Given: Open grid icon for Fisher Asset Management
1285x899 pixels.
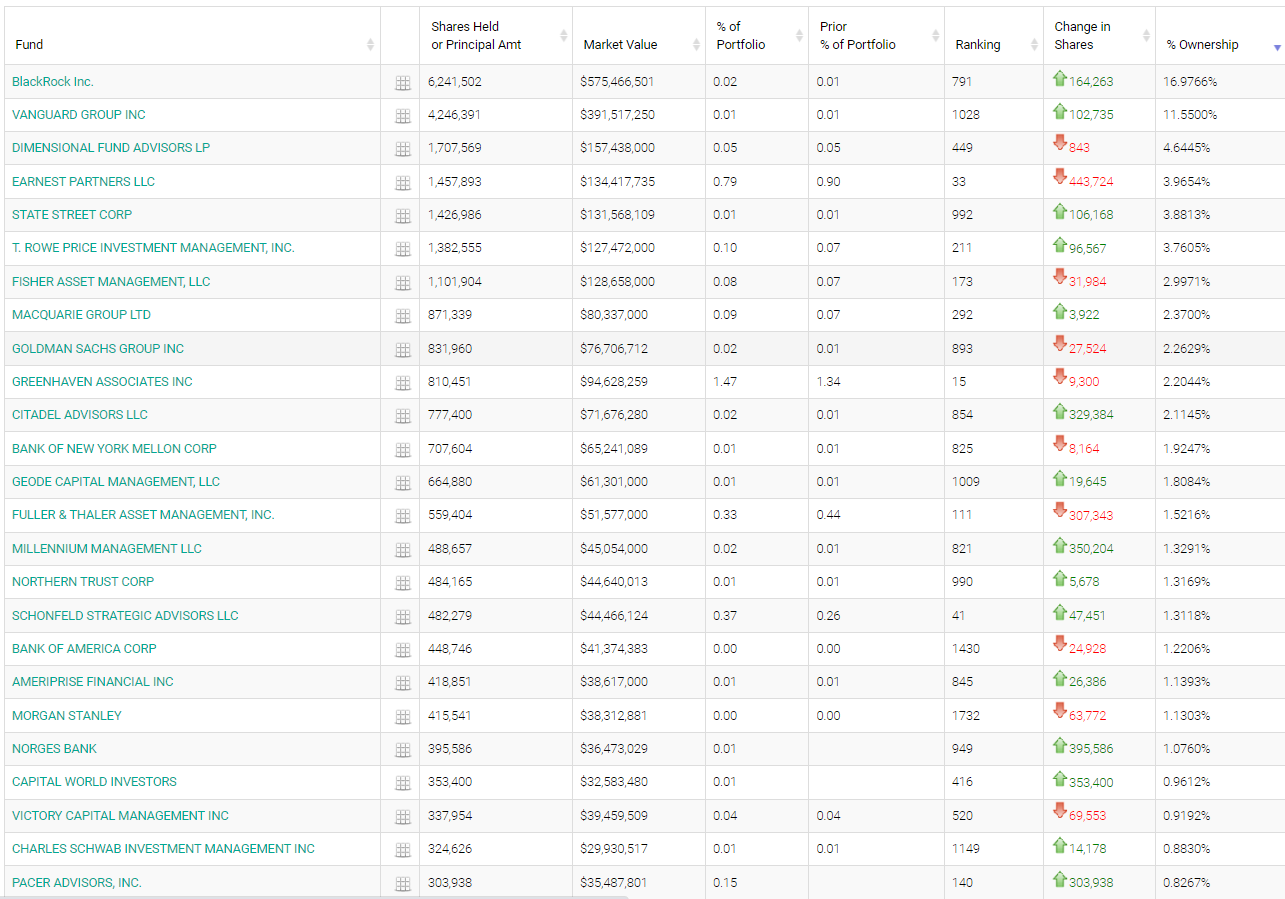Looking at the screenshot, I should pyautogui.click(x=403, y=283).
